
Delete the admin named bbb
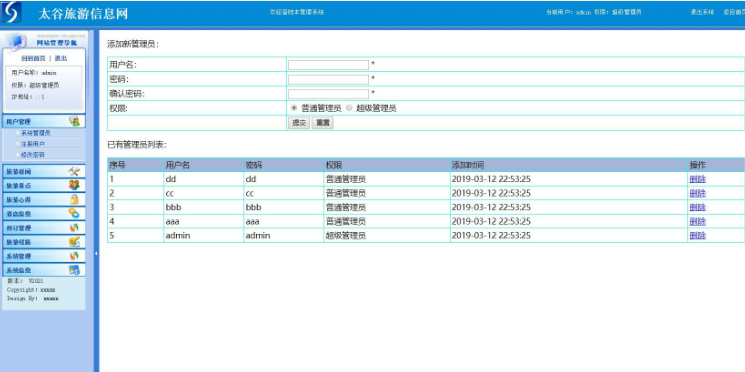click(697, 208)
